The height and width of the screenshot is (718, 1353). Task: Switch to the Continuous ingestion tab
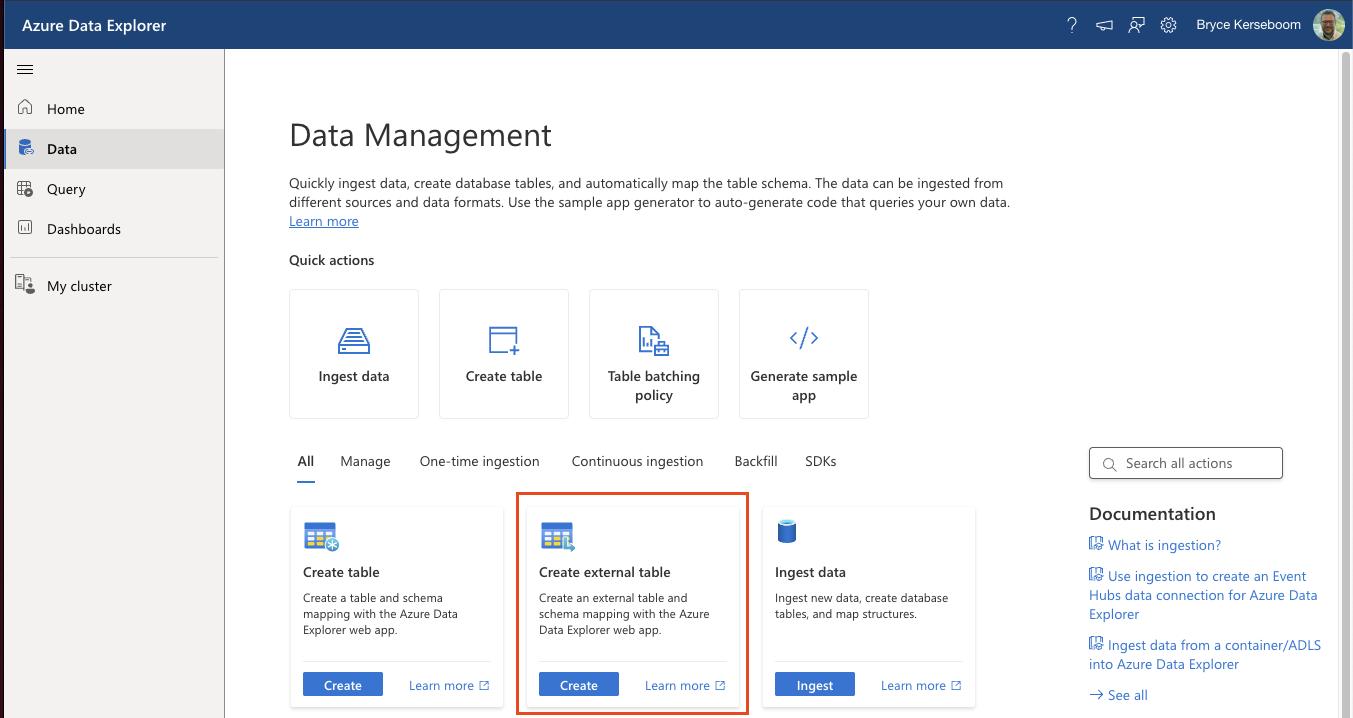coord(637,461)
